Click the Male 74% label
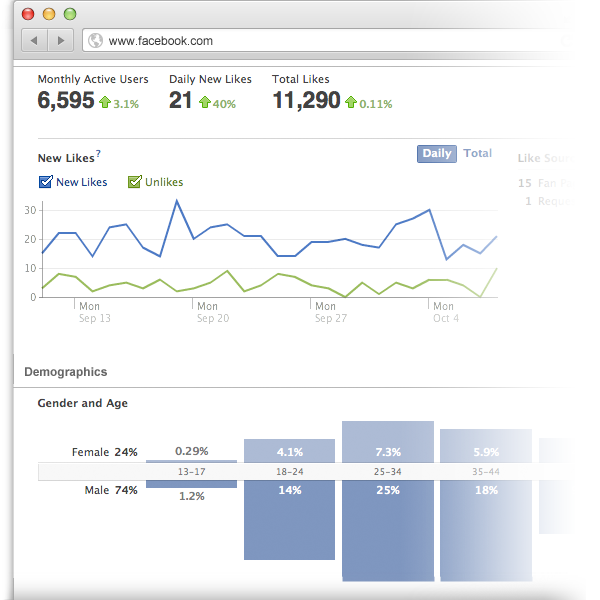 click(x=111, y=490)
